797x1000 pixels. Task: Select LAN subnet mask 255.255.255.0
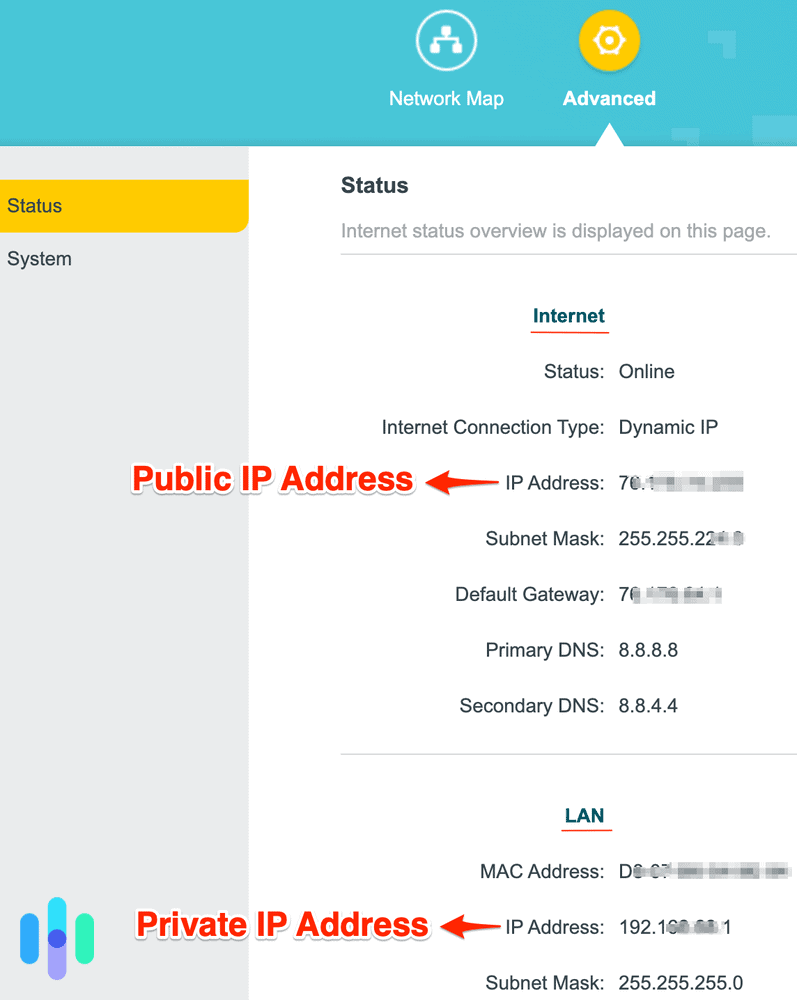[x=680, y=983]
